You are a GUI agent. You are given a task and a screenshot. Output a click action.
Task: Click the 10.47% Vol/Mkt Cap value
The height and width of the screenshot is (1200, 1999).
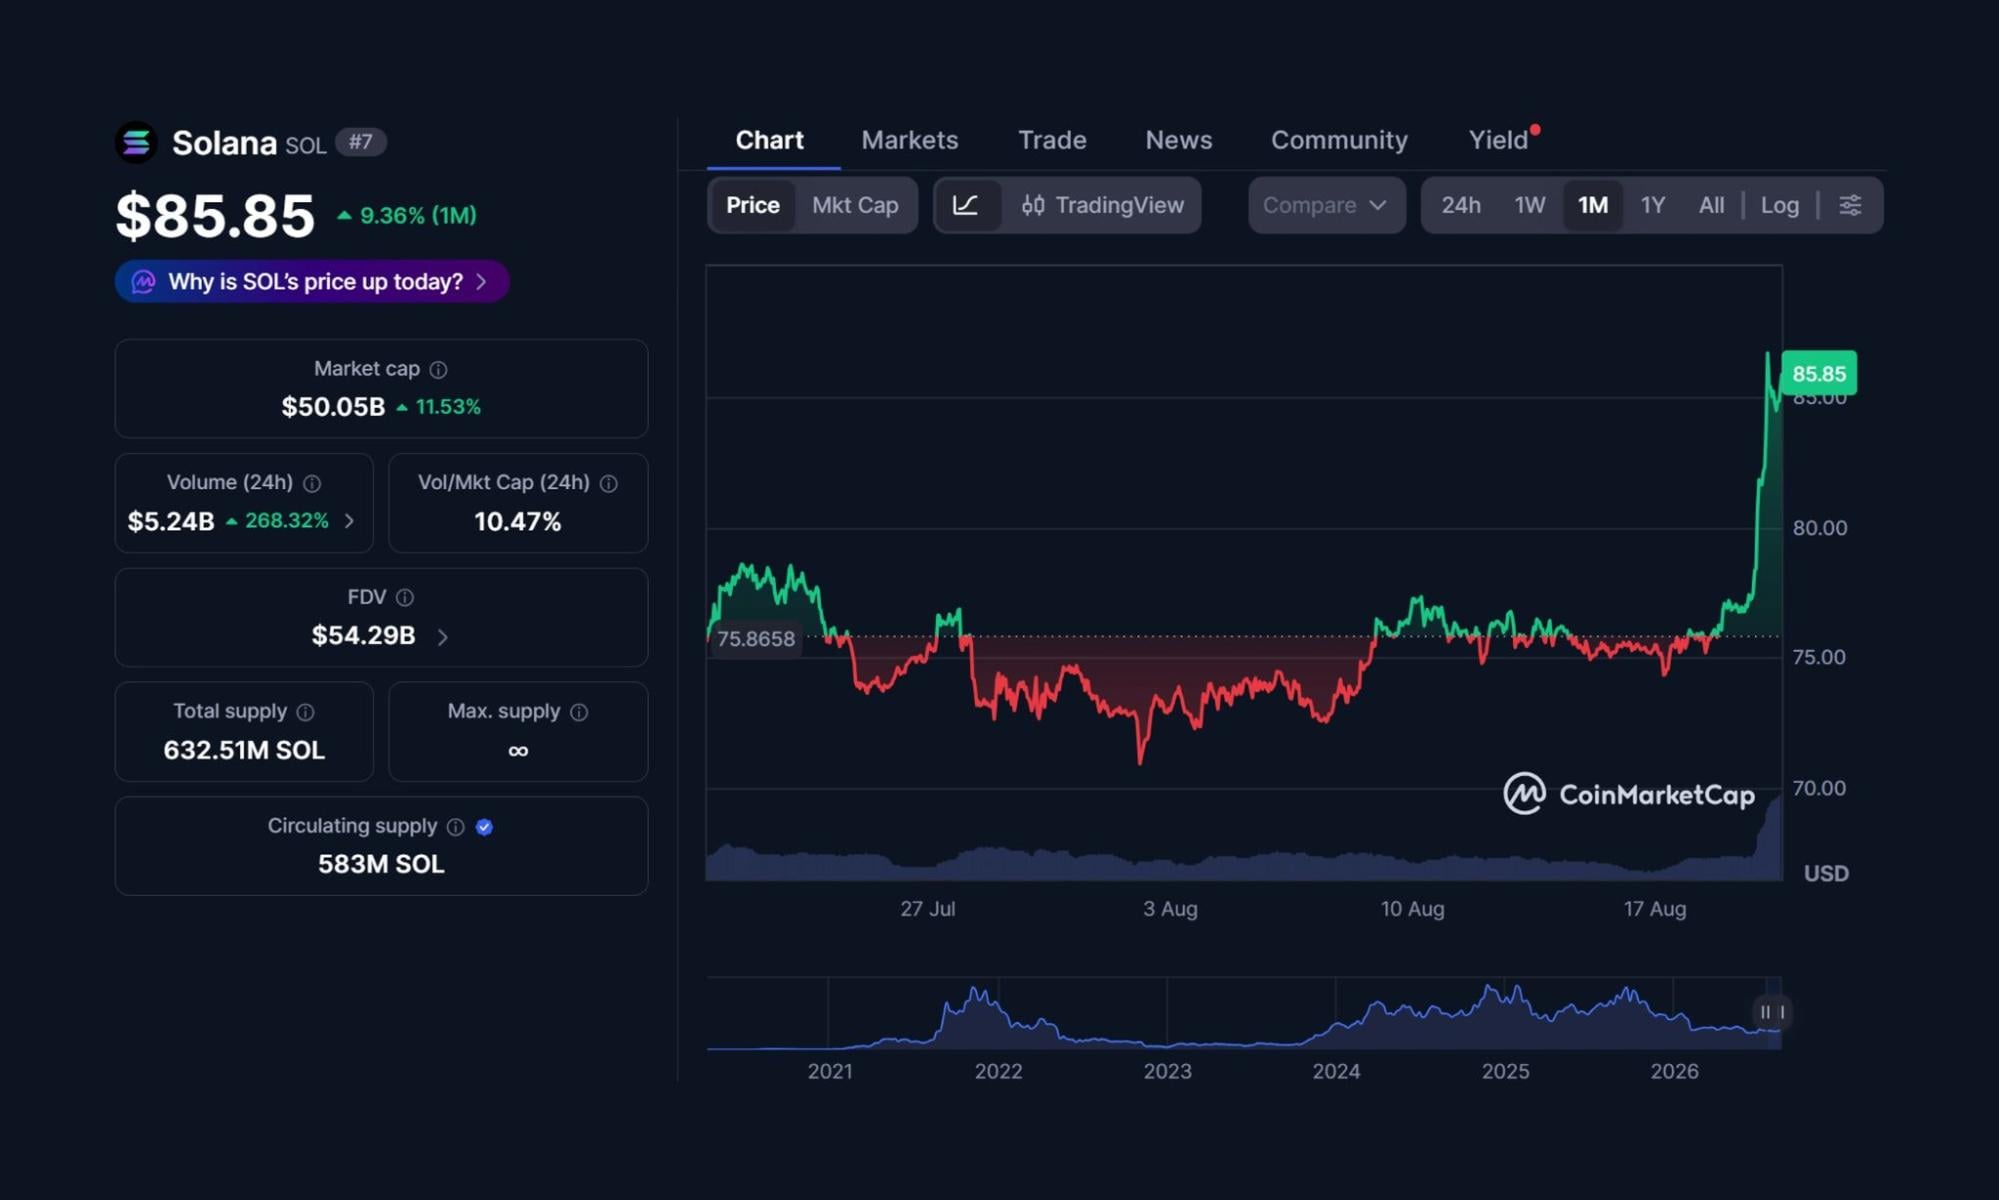click(517, 522)
